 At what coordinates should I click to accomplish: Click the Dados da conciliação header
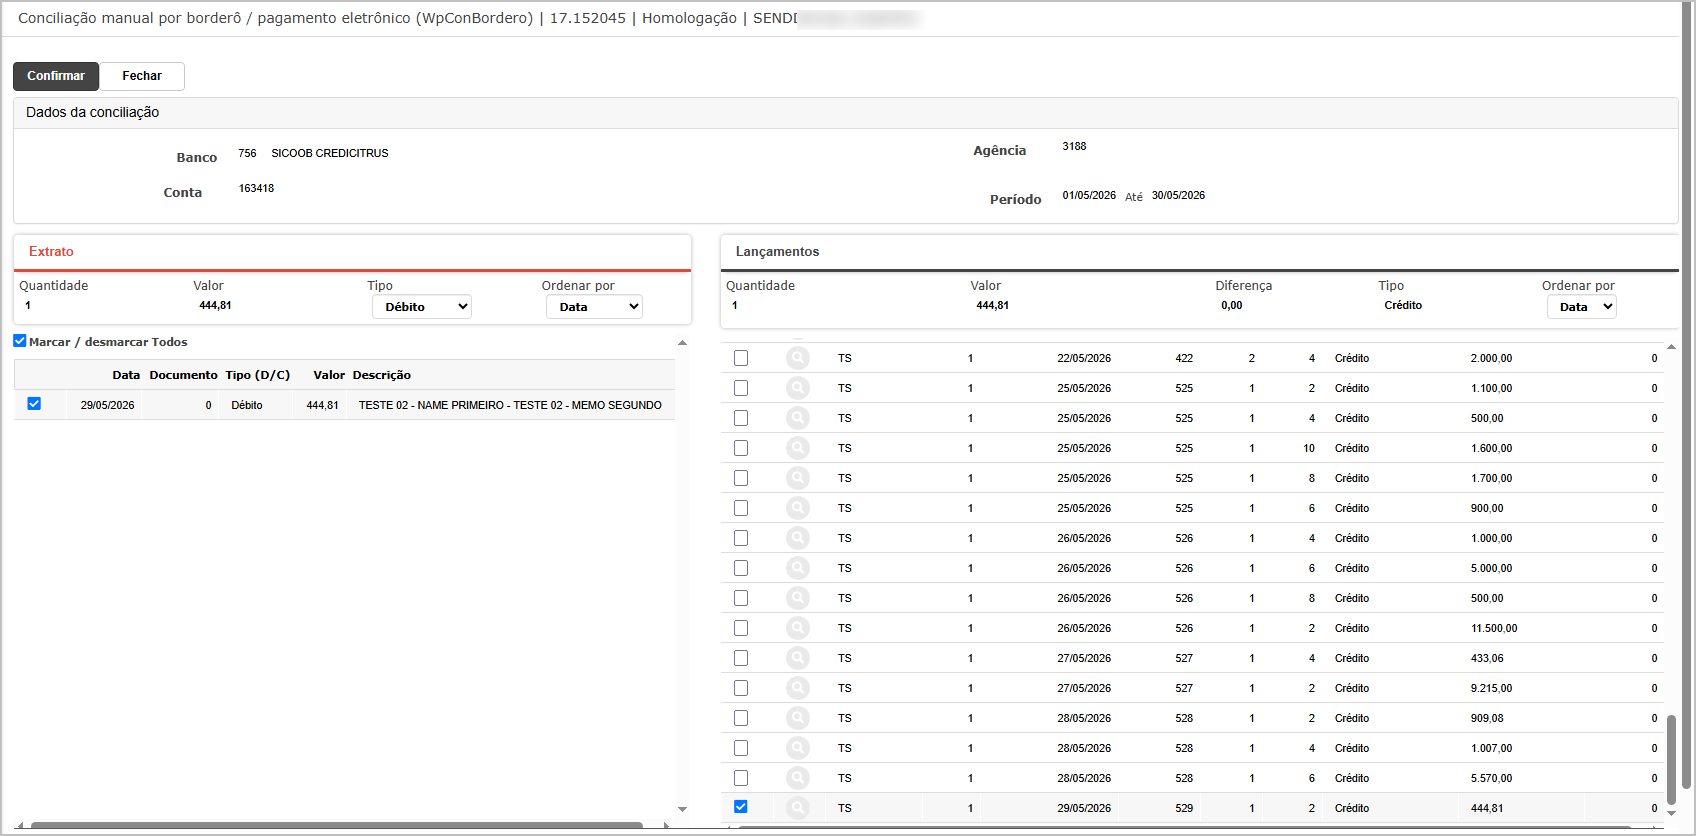pyautogui.click(x=92, y=113)
